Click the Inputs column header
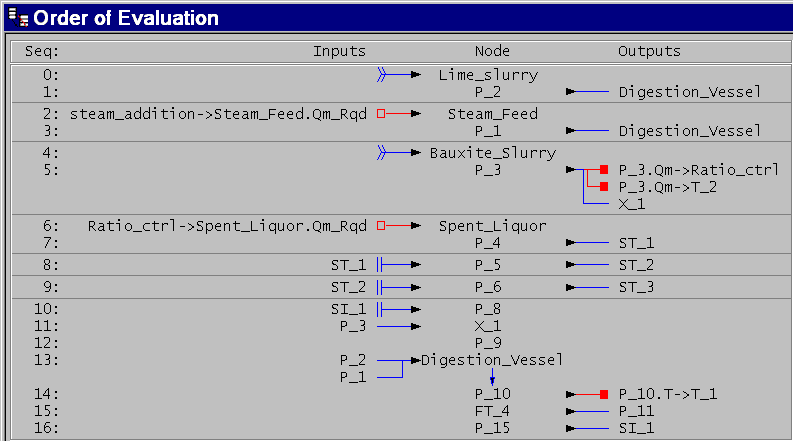 [x=339, y=51]
